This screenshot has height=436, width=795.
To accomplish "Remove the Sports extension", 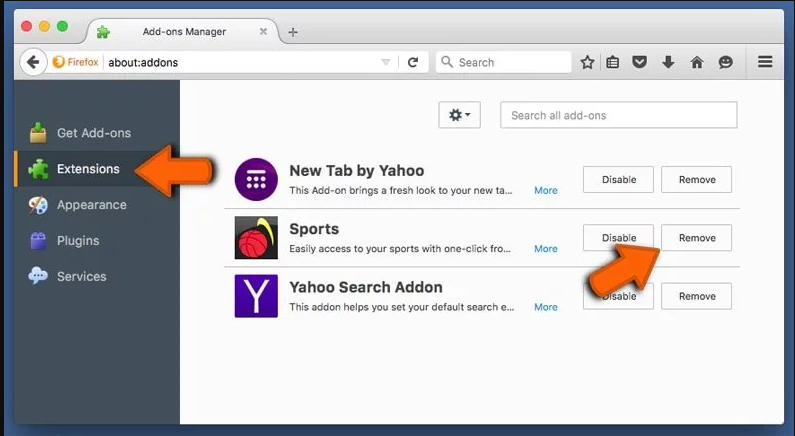I will (x=697, y=238).
